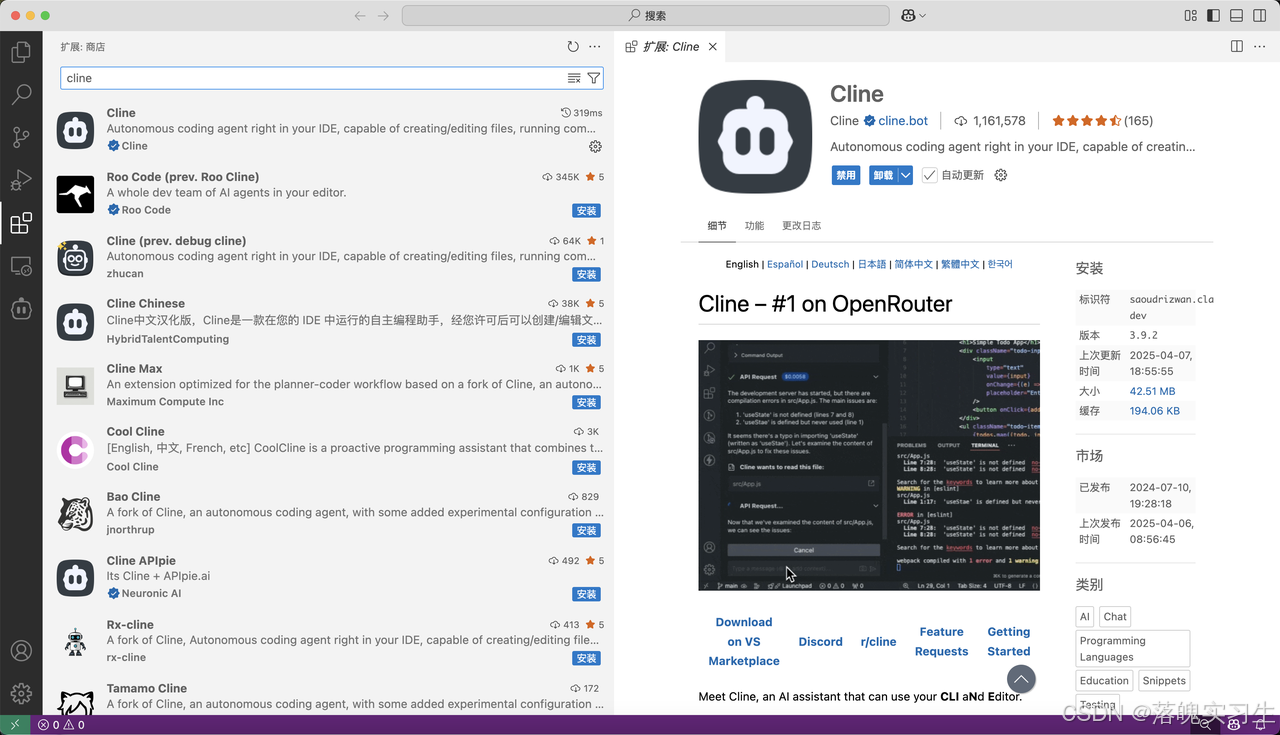Install the Cline Max extension

587,403
